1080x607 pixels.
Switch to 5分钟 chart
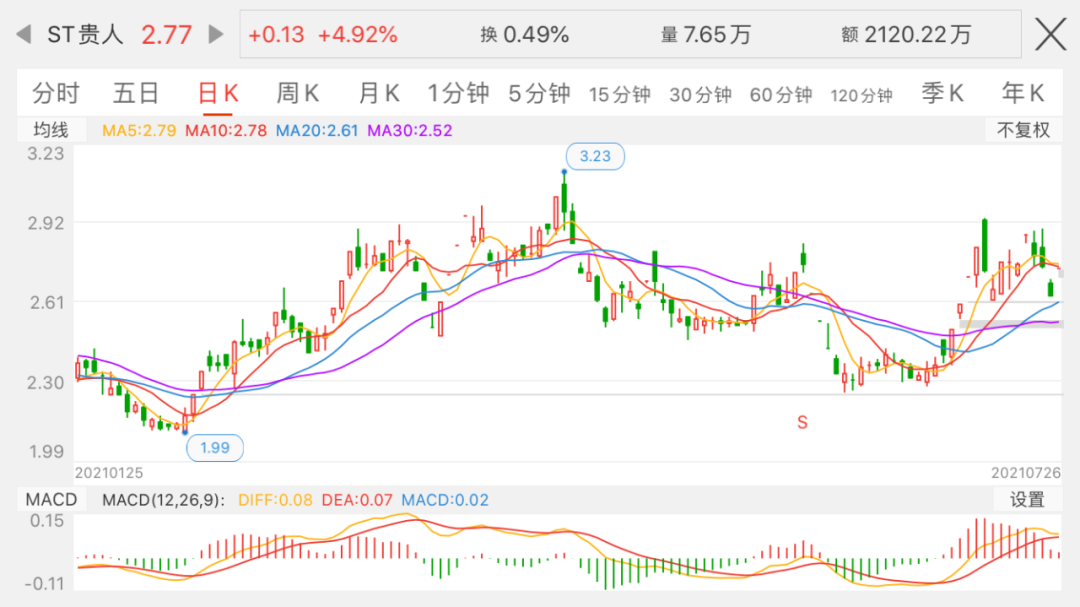click(x=539, y=94)
